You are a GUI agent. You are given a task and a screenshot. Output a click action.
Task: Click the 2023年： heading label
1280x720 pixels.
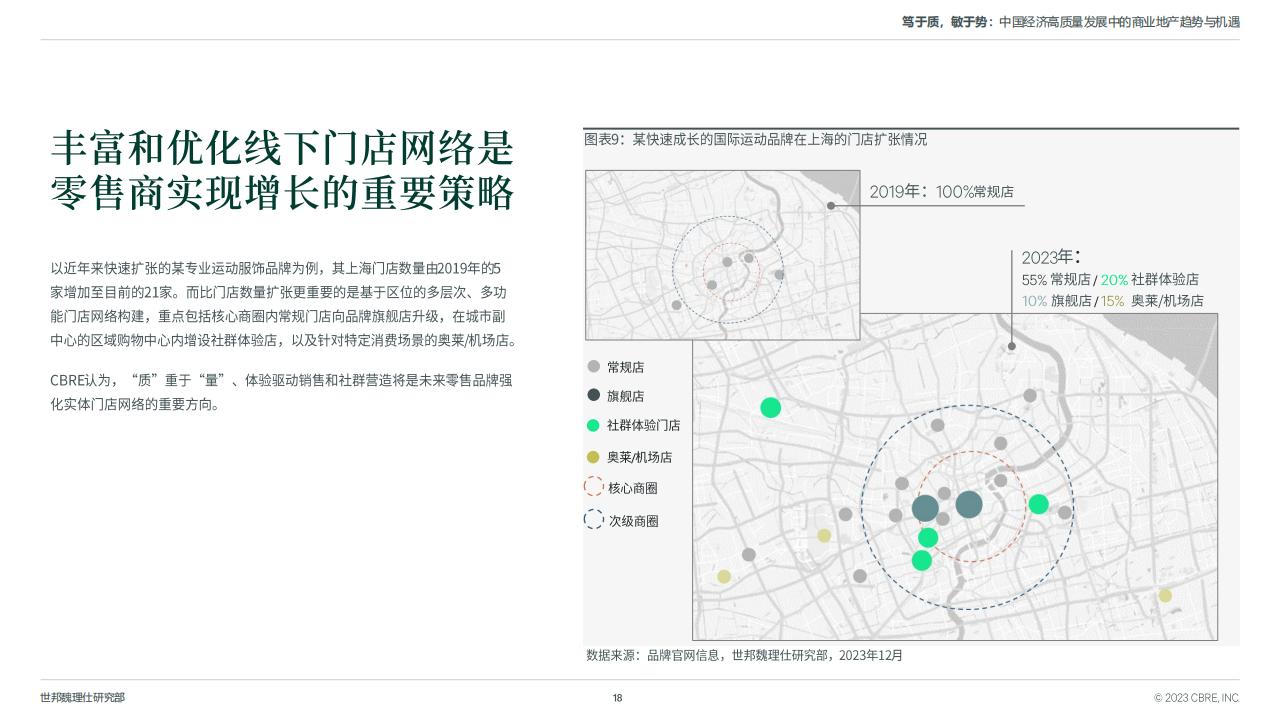point(1050,257)
